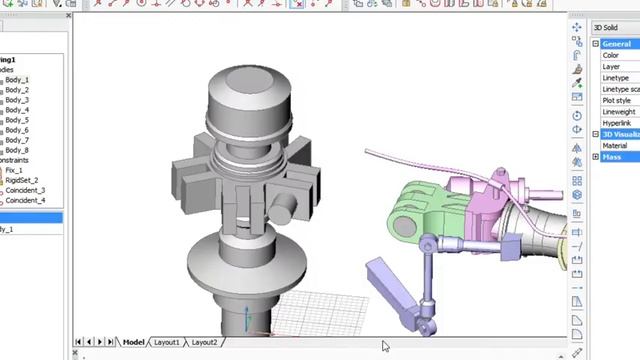
Task: Select Body_3 in the tree
Action: [x=17, y=100]
